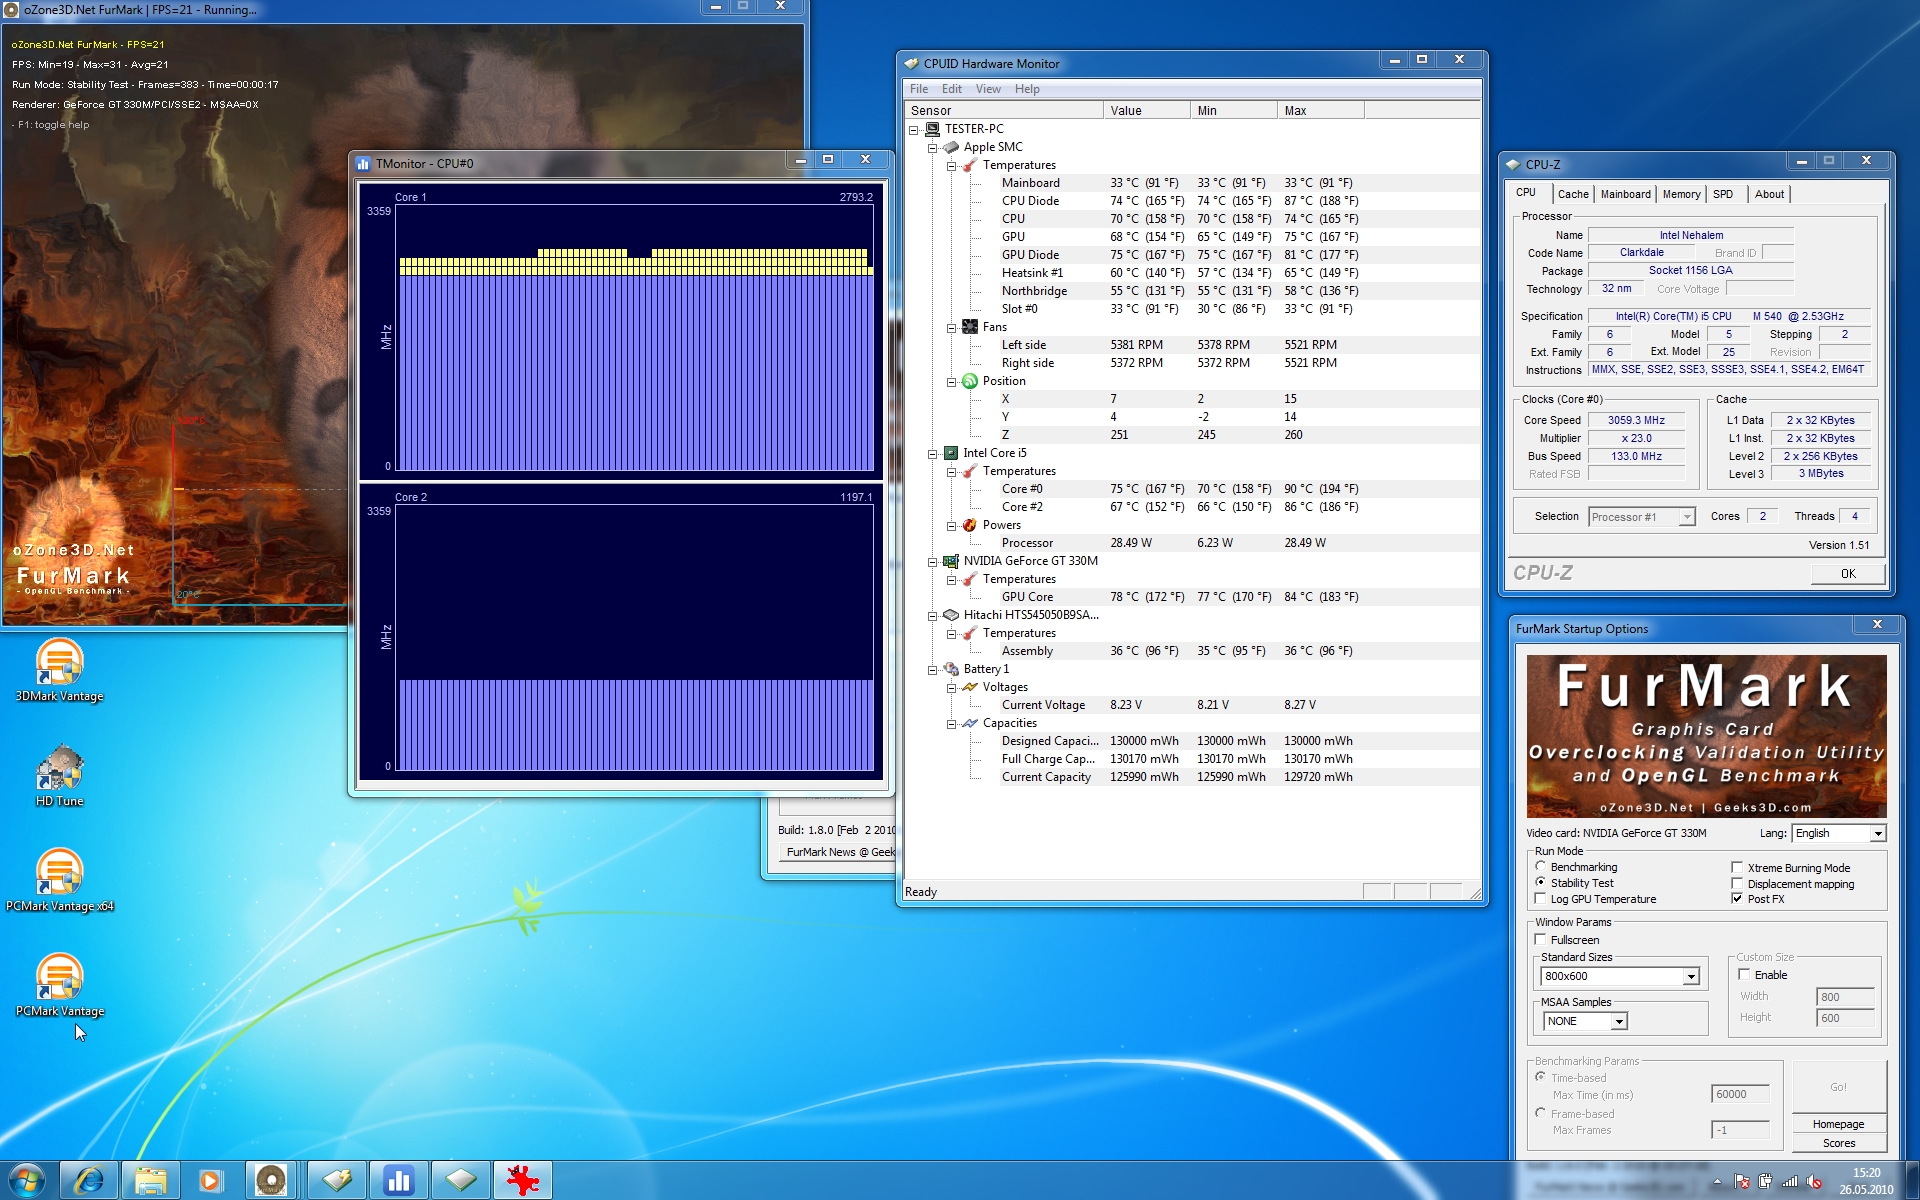Open Standard Sizes 800x600 dropdown

[x=1620, y=976]
